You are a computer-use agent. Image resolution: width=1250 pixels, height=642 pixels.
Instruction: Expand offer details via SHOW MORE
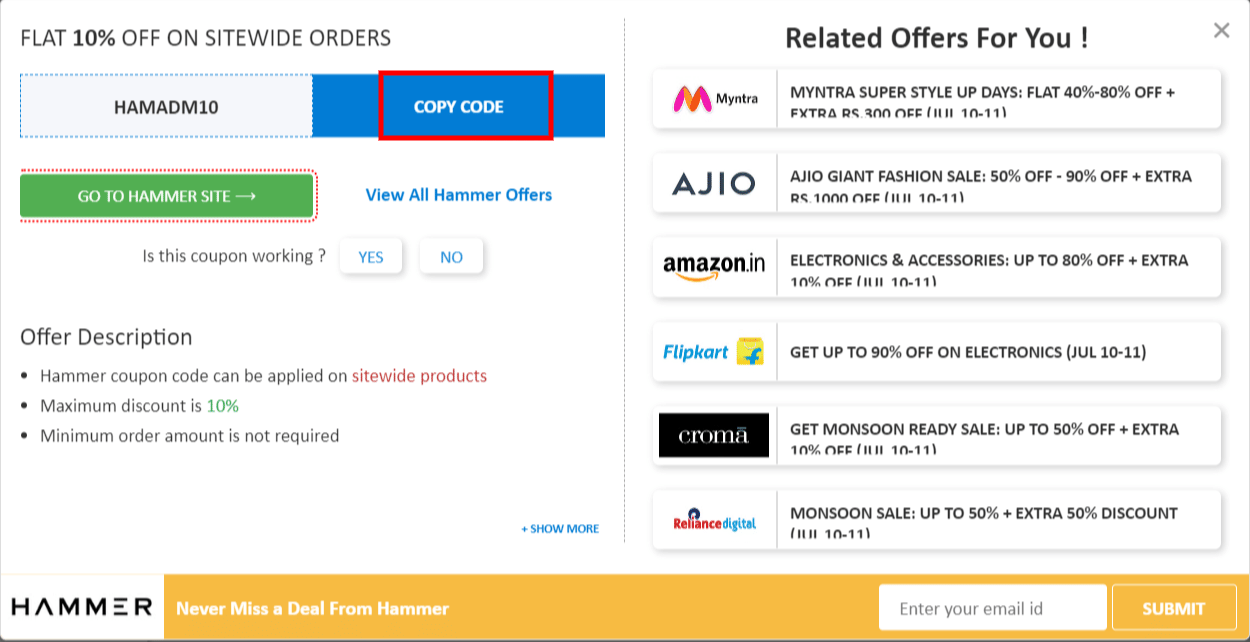560,528
